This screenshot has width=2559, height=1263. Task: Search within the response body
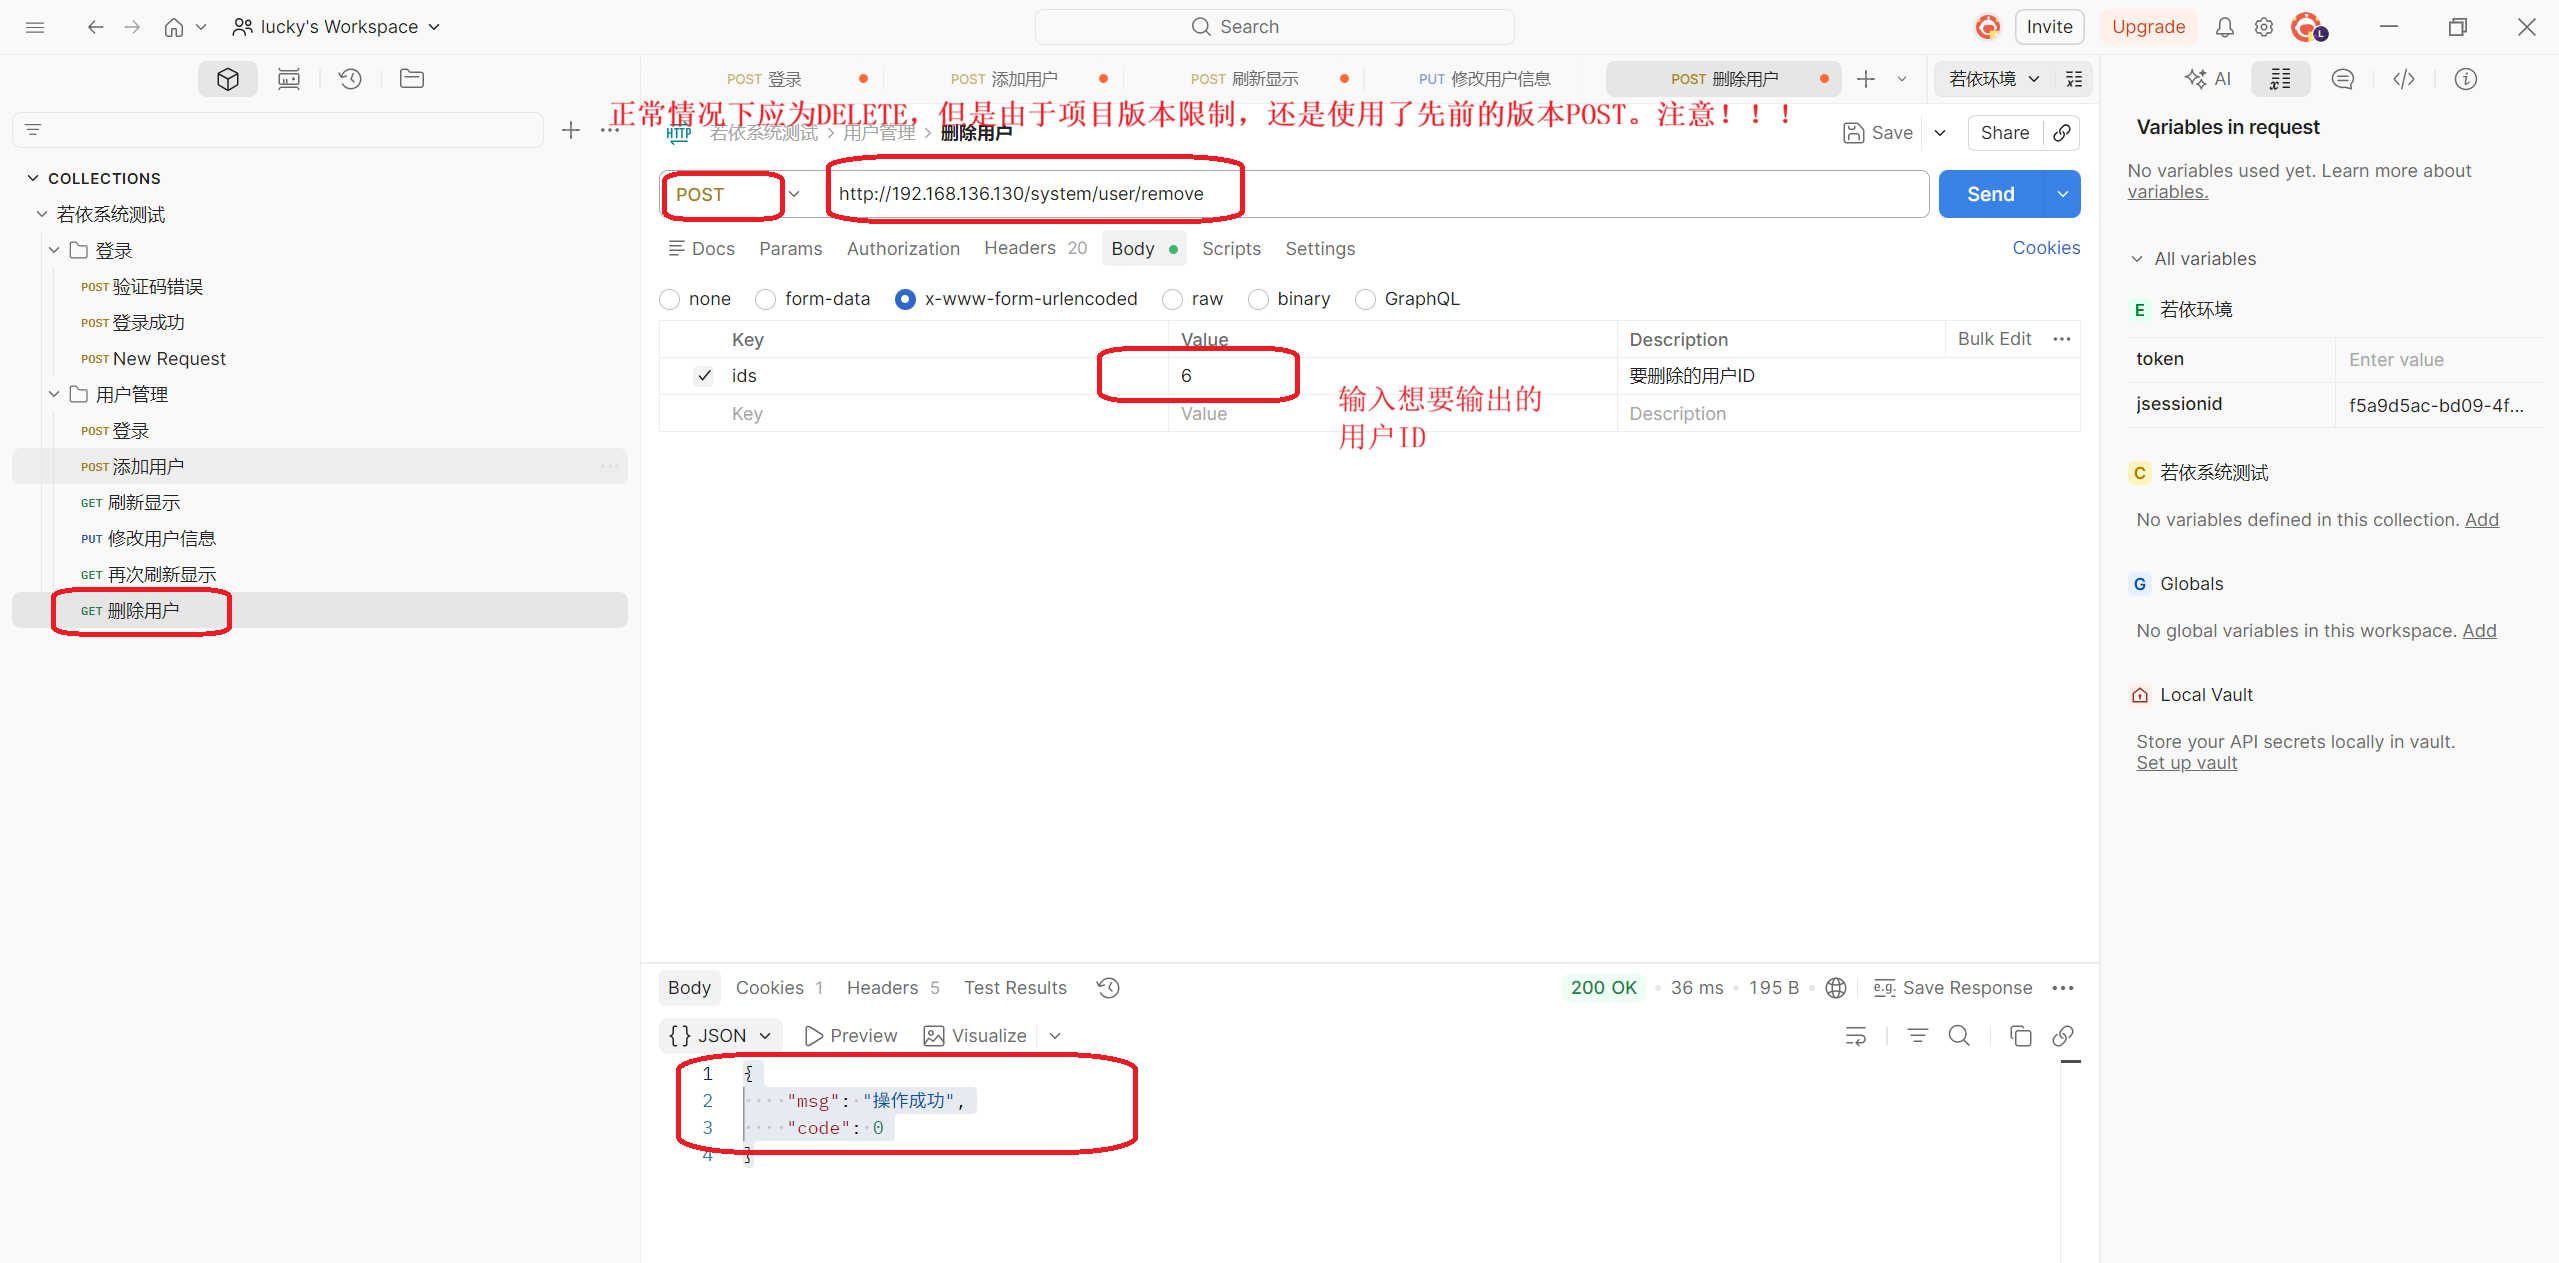pos(1960,1036)
